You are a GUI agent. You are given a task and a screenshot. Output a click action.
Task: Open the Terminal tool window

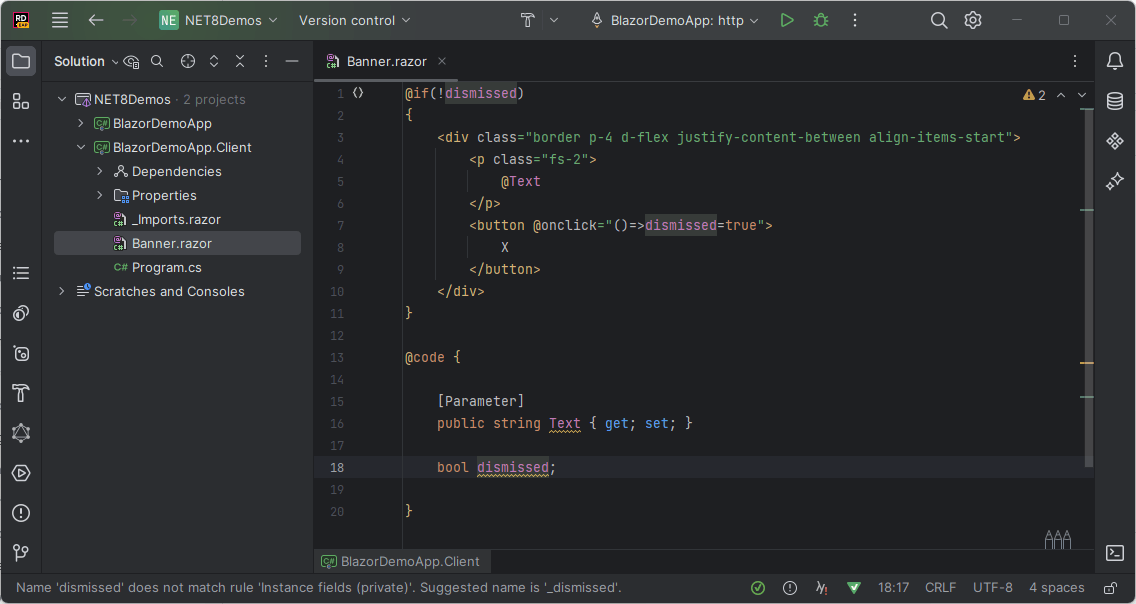pyautogui.click(x=1115, y=553)
